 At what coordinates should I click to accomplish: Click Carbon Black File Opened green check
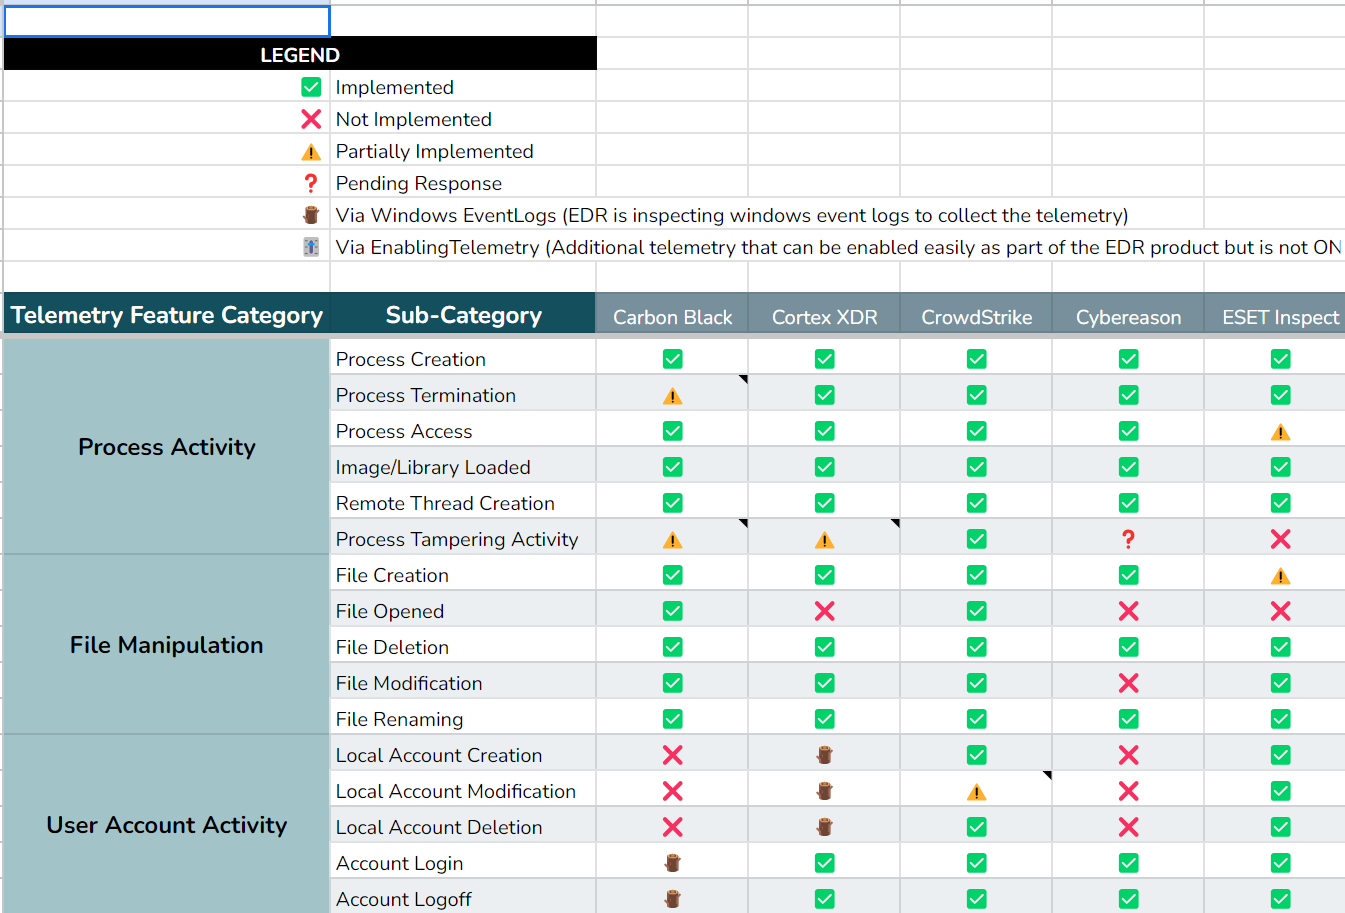tap(673, 611)
